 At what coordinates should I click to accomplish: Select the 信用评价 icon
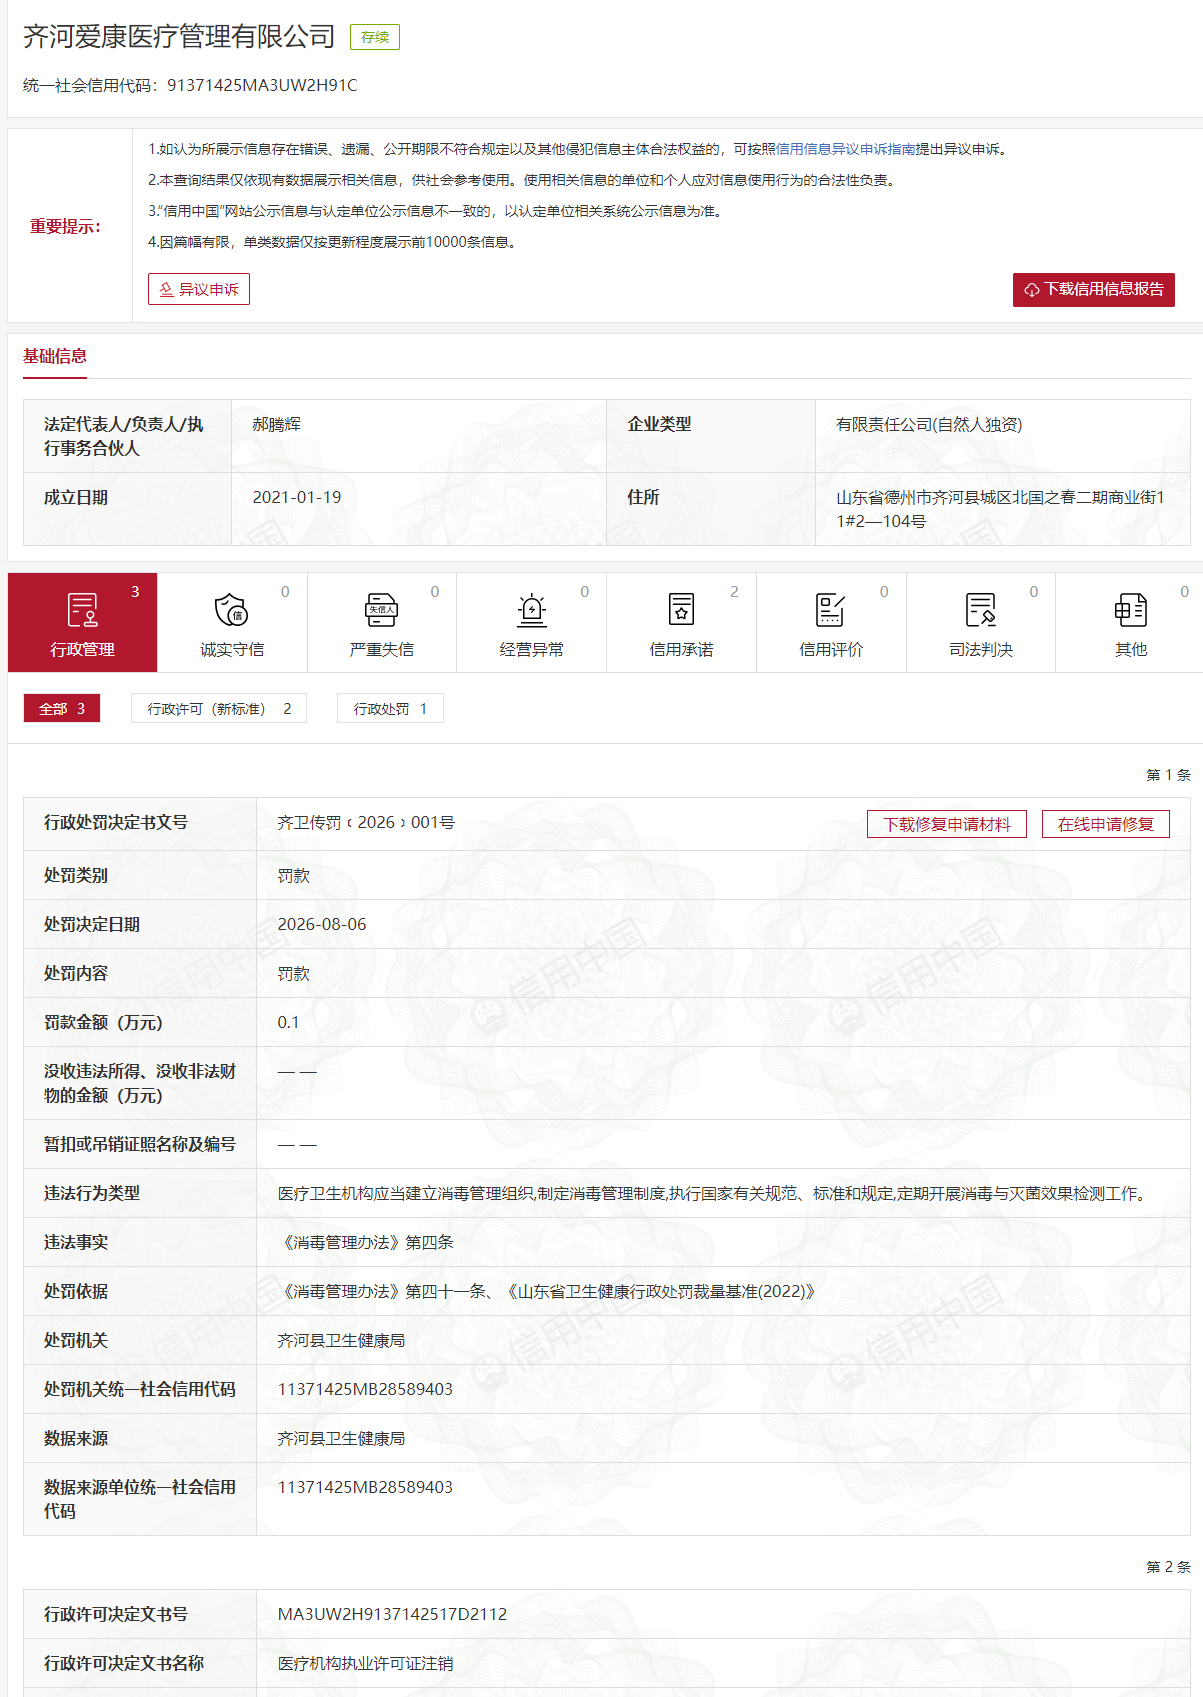coord(831,609)
